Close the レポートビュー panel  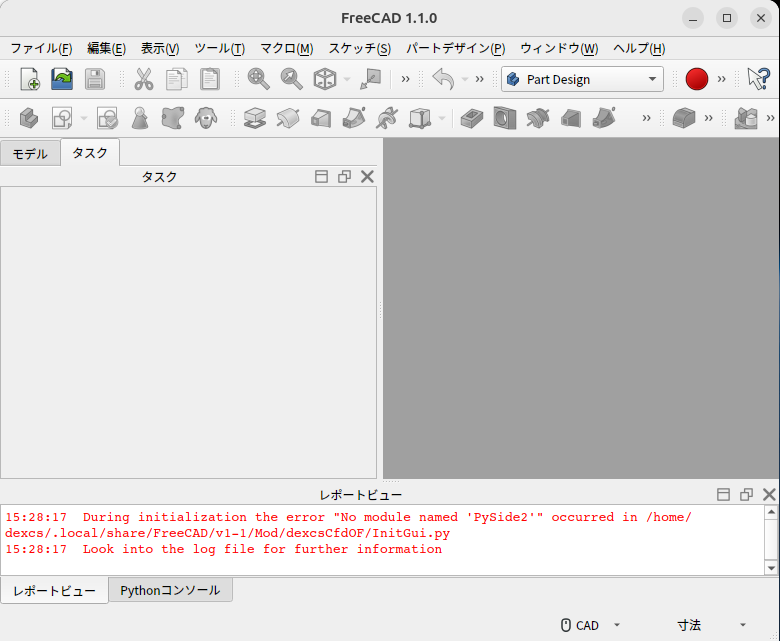point(769,494)
